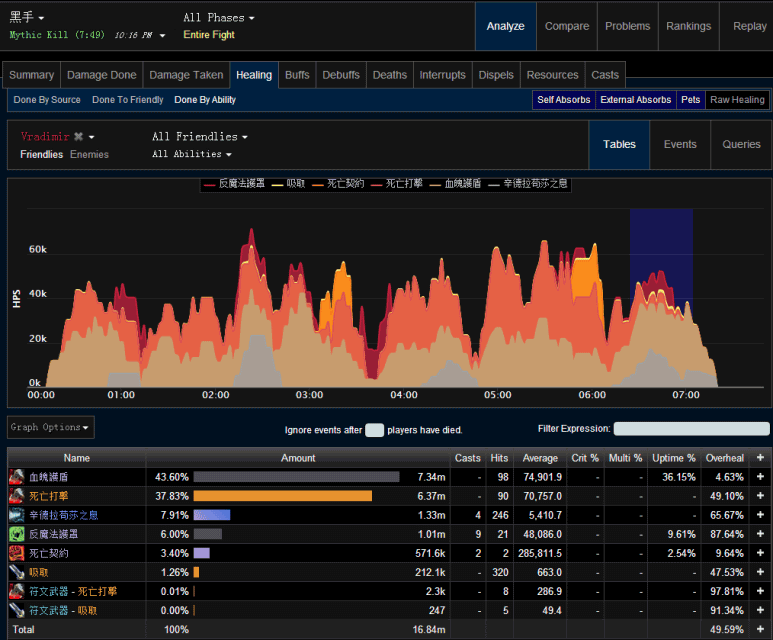
Task: Open the Buffs tab
Action: (x=297, y=75)
